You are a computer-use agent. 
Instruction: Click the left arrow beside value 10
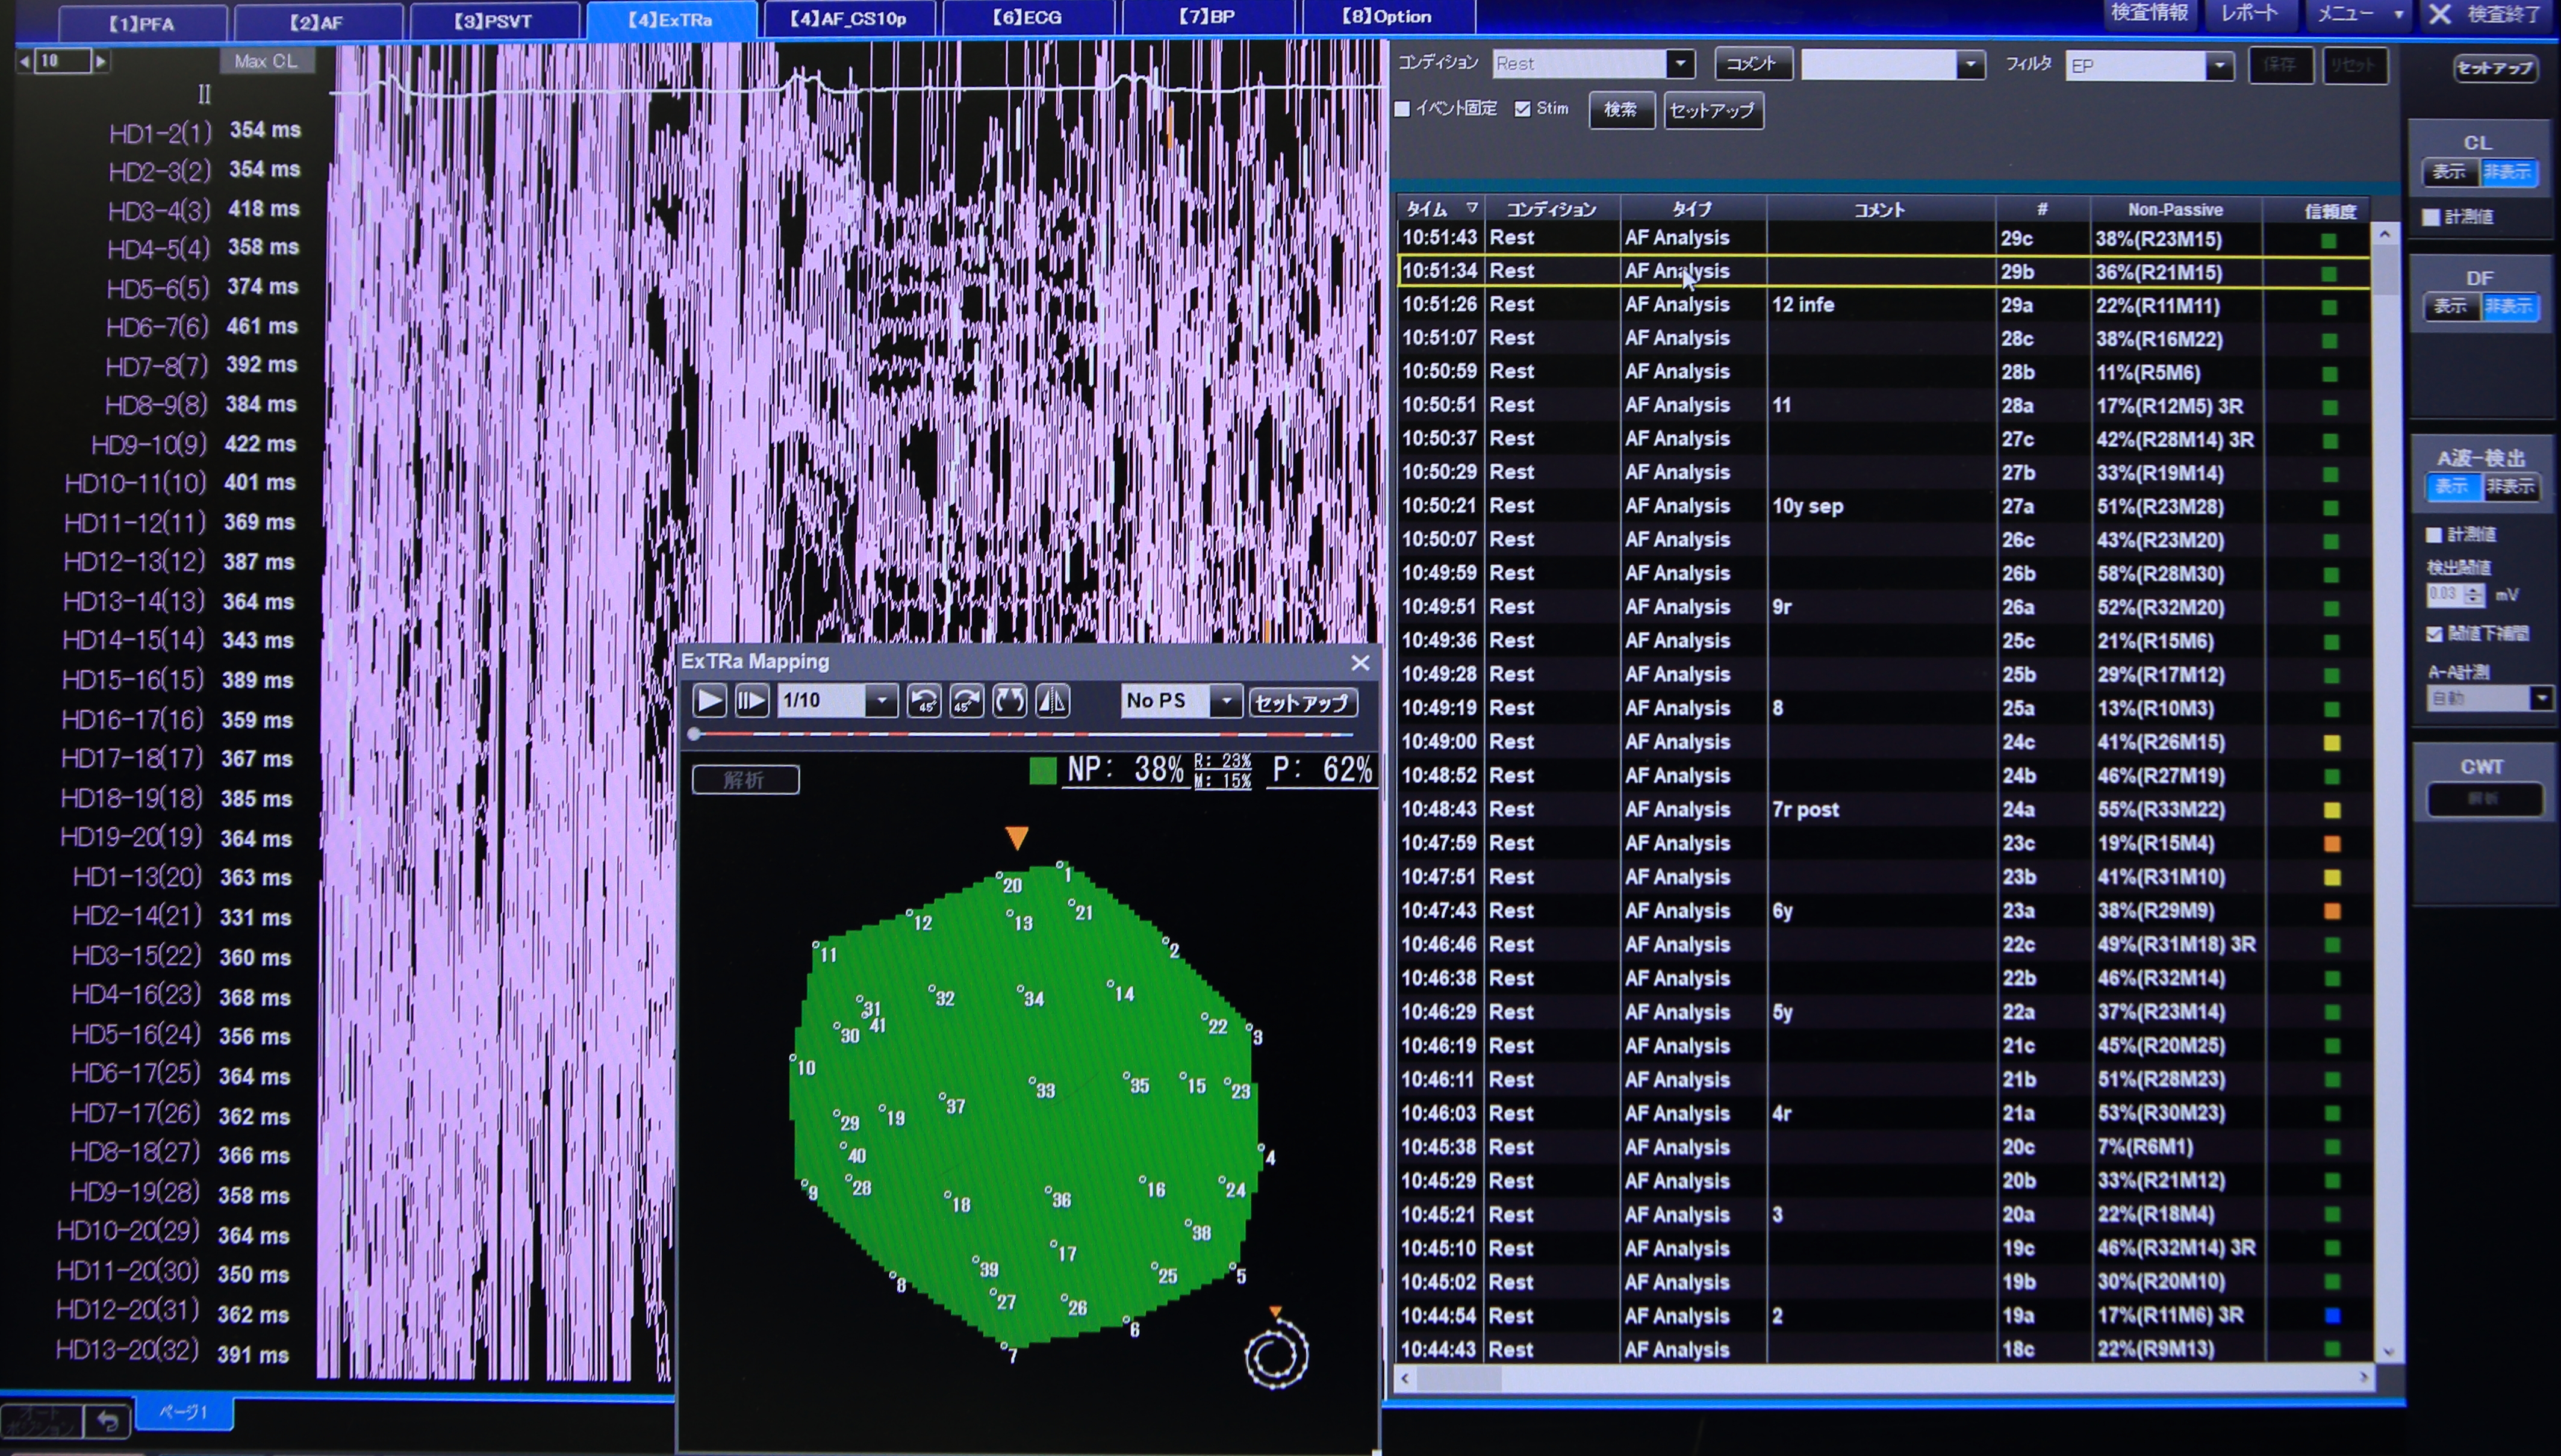click(x=24, y=62)
